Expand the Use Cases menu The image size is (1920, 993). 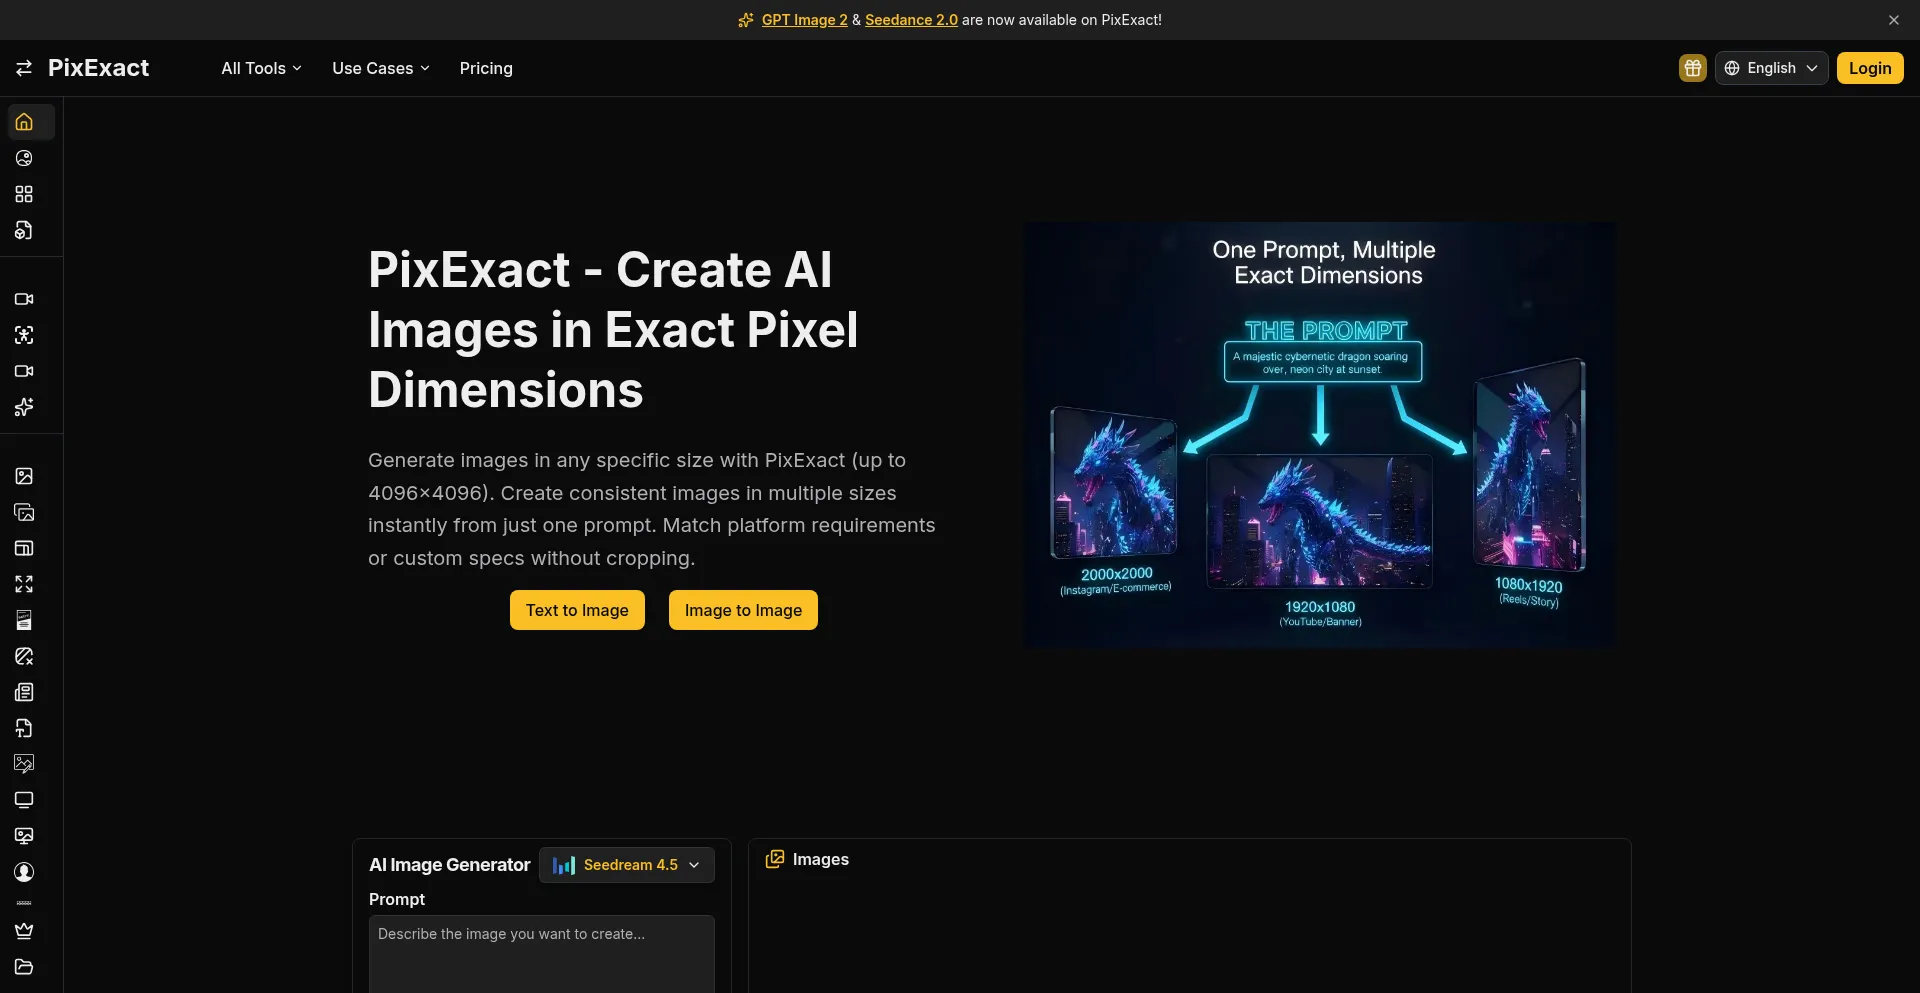(x=381, y=68)
